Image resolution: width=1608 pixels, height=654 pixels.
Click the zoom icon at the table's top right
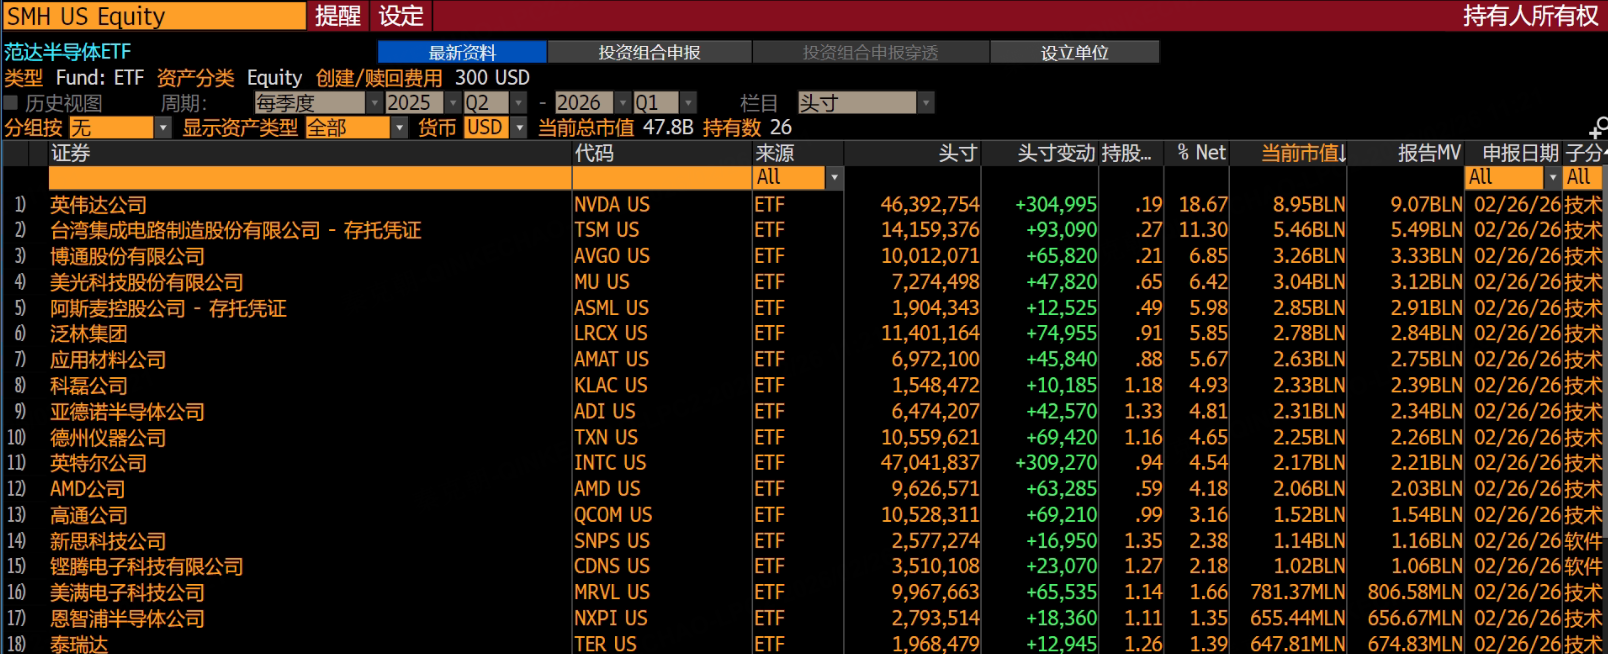(1597, 128)
